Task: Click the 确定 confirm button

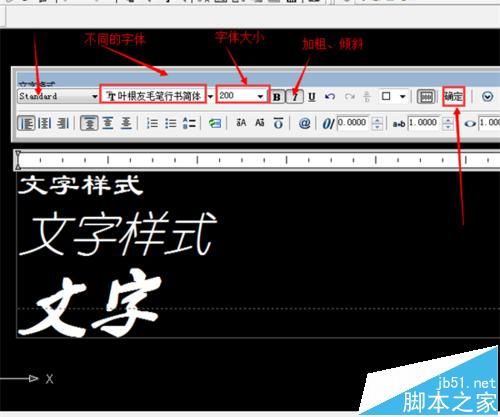Action: tap(453, 97)
